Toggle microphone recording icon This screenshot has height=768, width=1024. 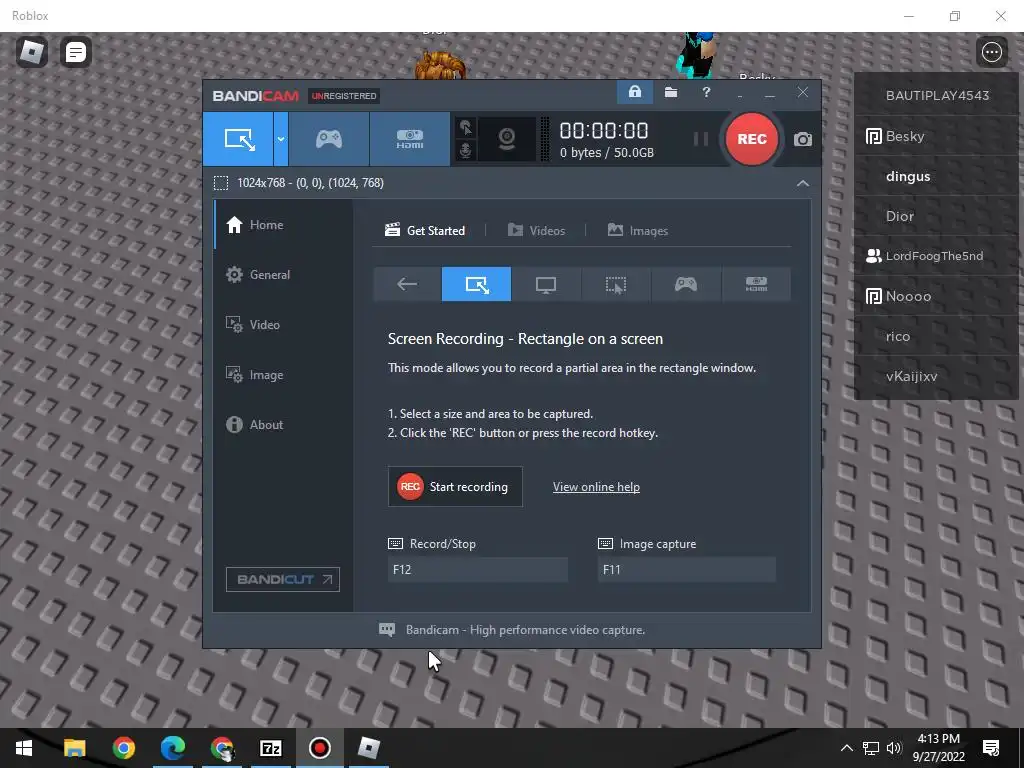(466, 150)
